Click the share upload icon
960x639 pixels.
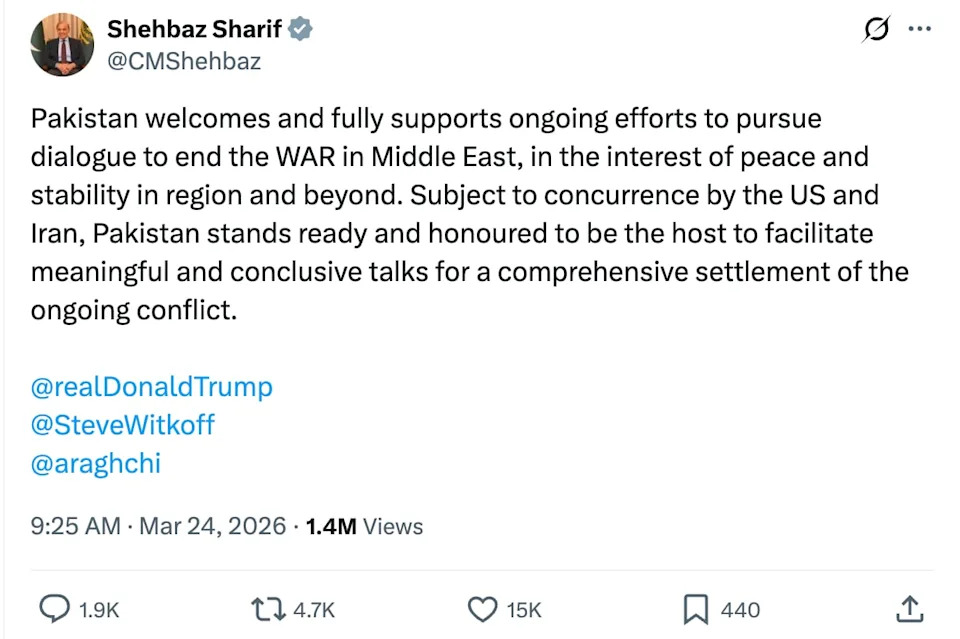[x=908, y=608]
